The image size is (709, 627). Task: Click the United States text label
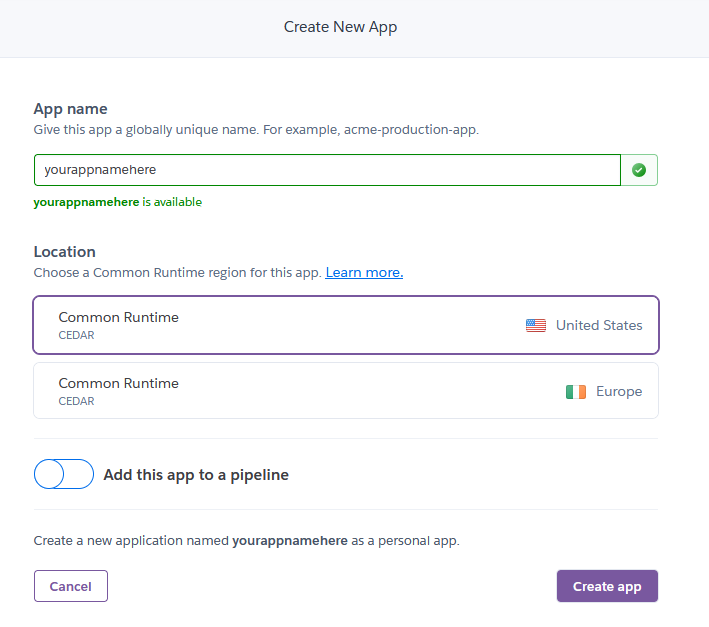[599, 325]
